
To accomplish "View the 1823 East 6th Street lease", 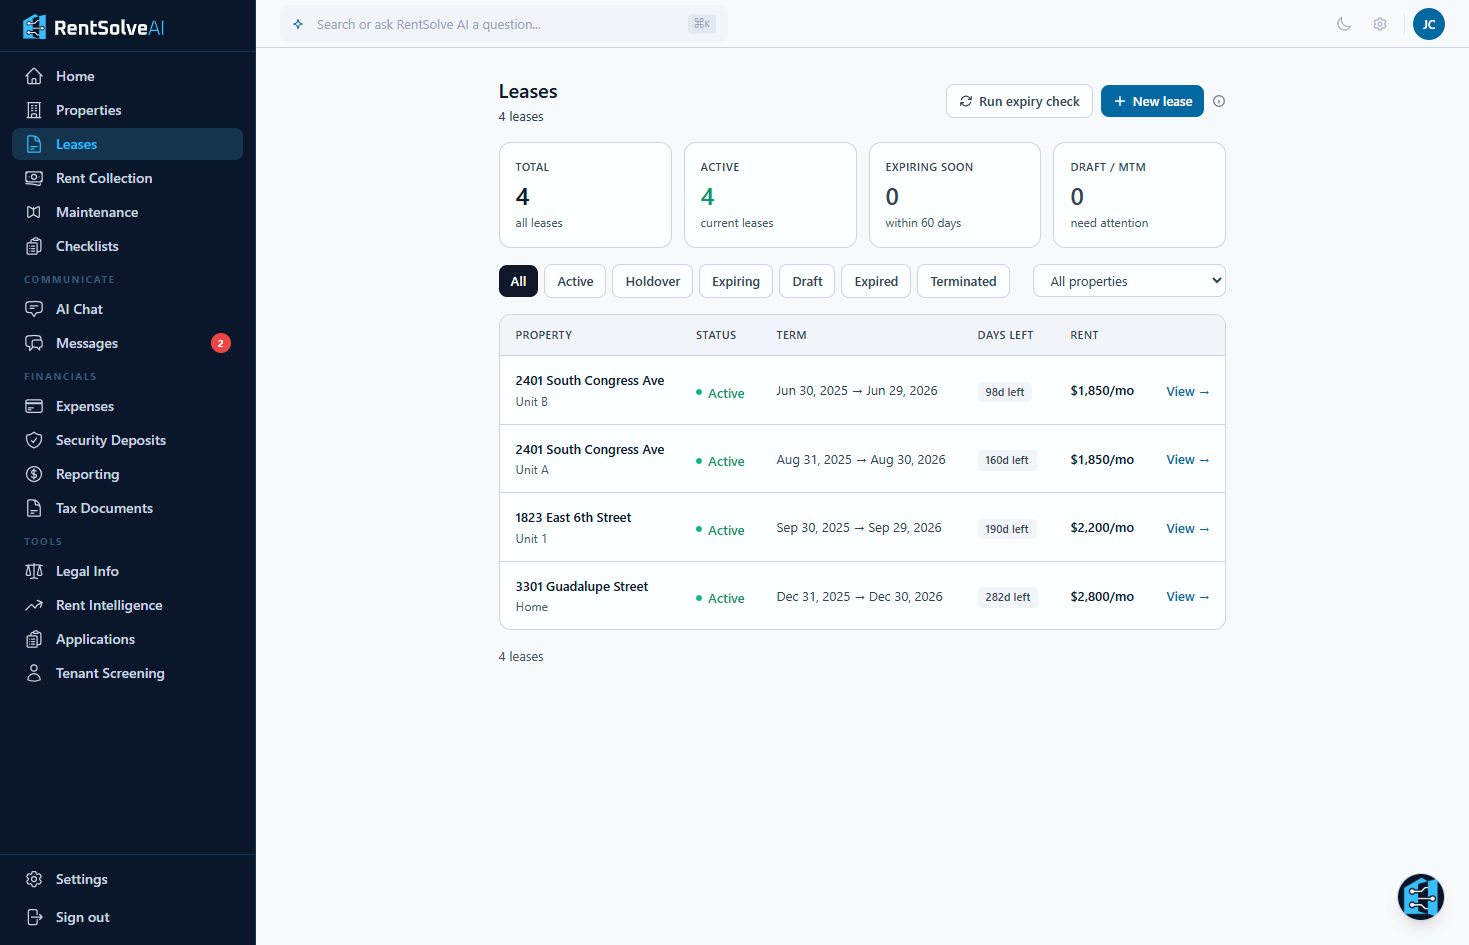I will pyautogui.click(x=1187, y=529).
